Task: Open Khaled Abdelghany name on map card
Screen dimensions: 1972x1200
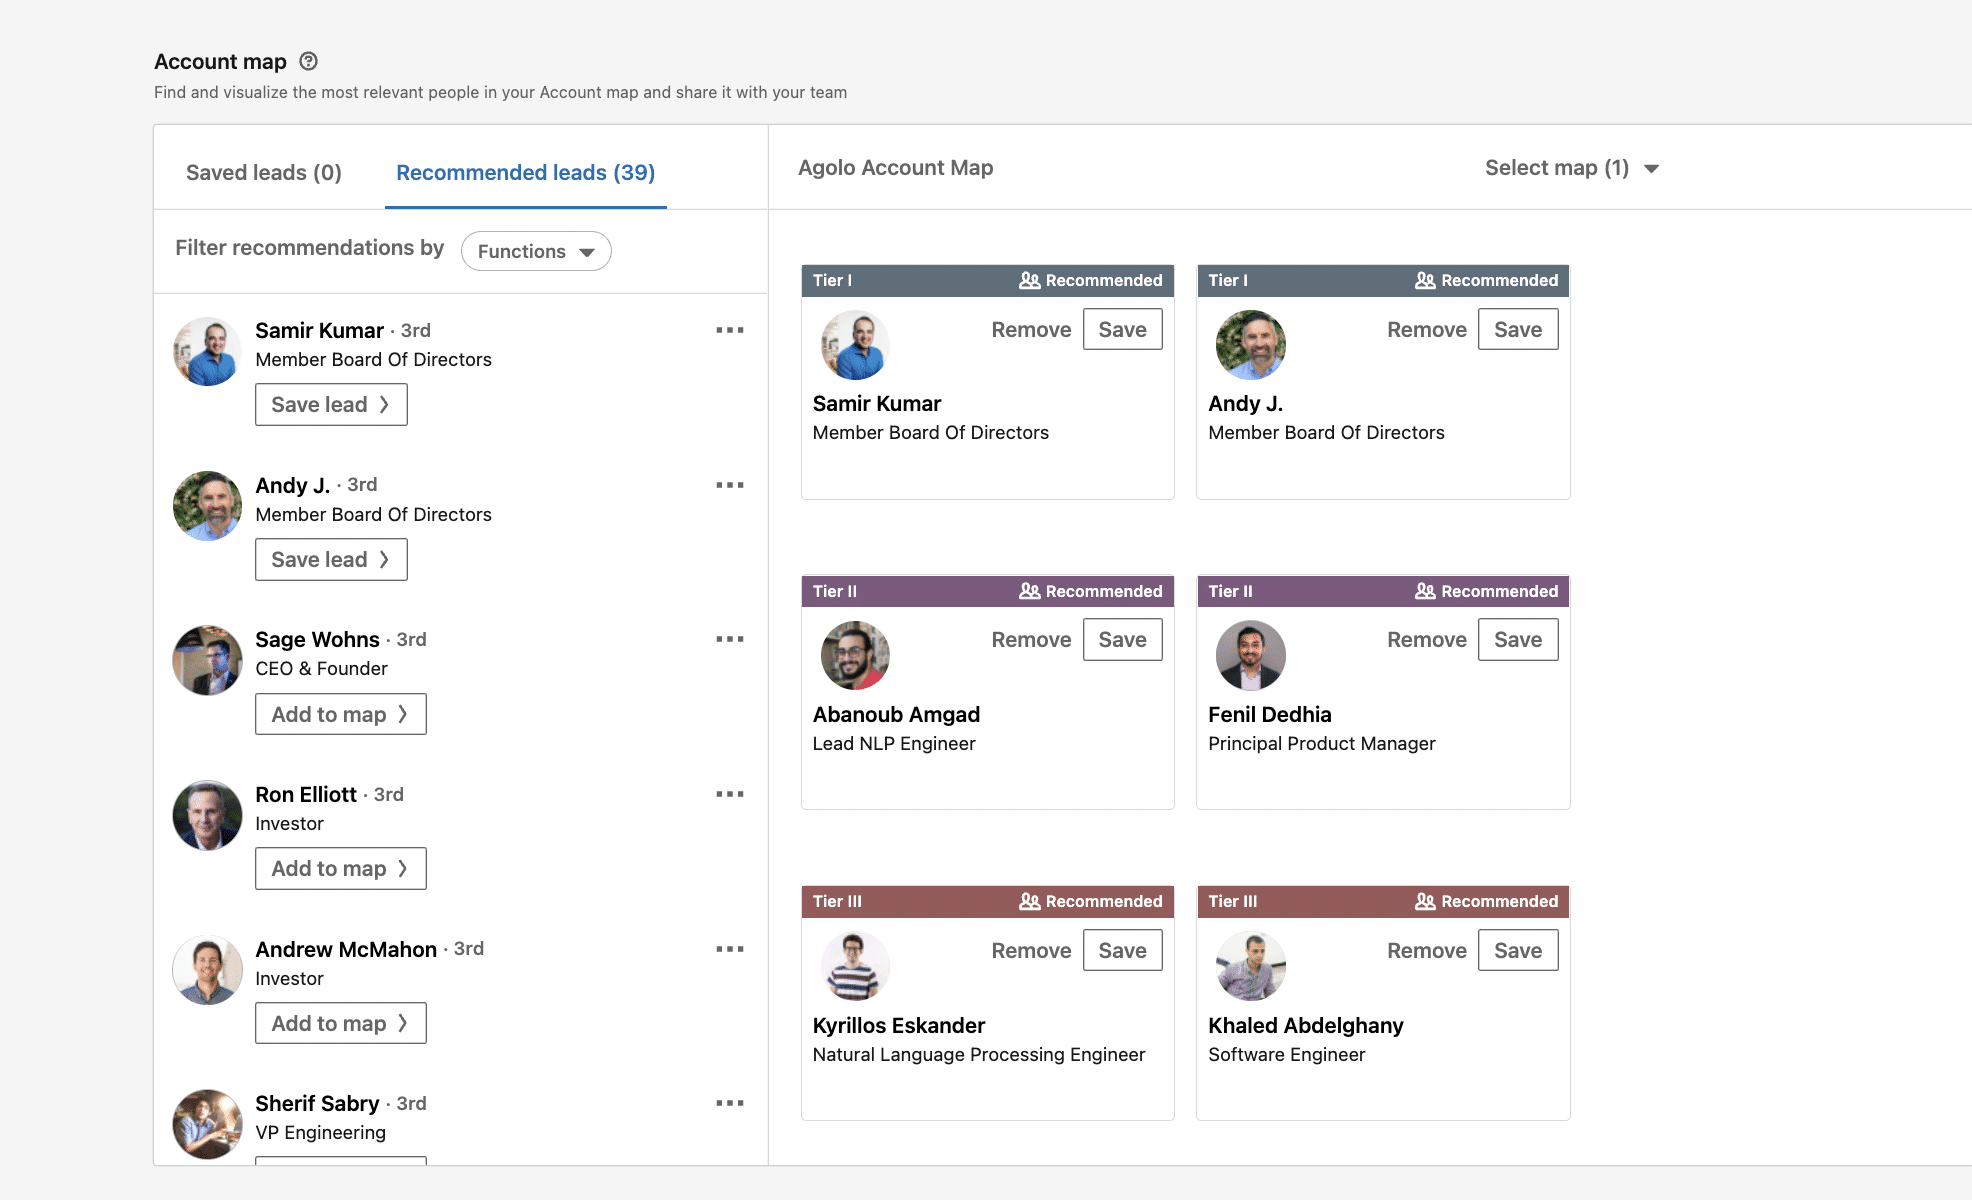Action: pos(1305,1025)
